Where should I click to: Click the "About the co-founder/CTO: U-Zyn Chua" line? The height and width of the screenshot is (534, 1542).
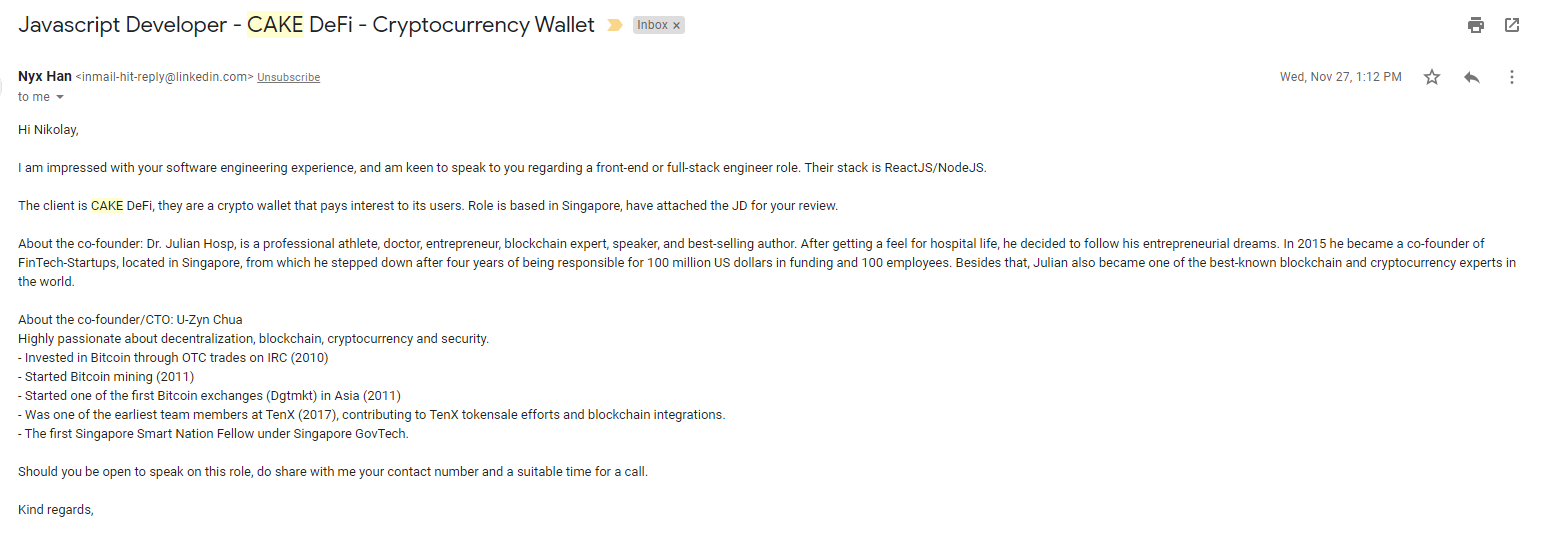coord(130,320)
